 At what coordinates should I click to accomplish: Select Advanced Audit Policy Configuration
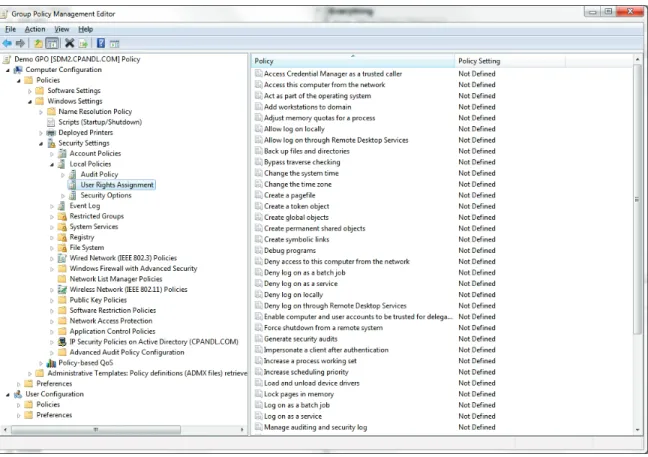point(127,352)
